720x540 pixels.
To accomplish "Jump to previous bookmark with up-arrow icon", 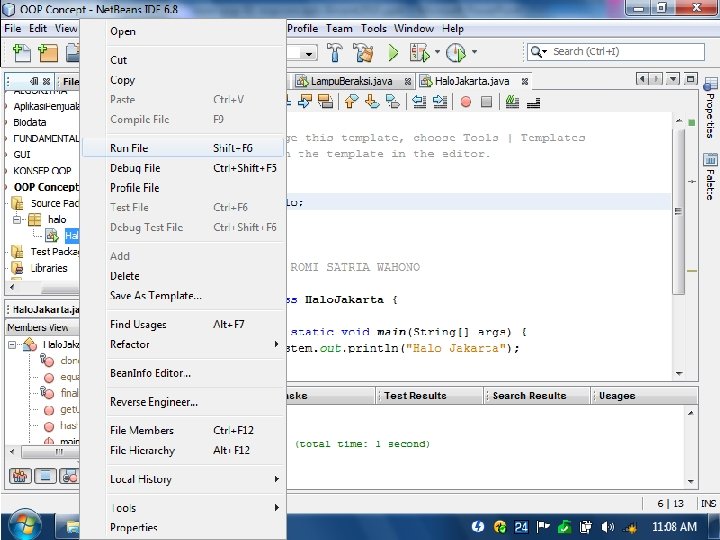I will (351, 101).
